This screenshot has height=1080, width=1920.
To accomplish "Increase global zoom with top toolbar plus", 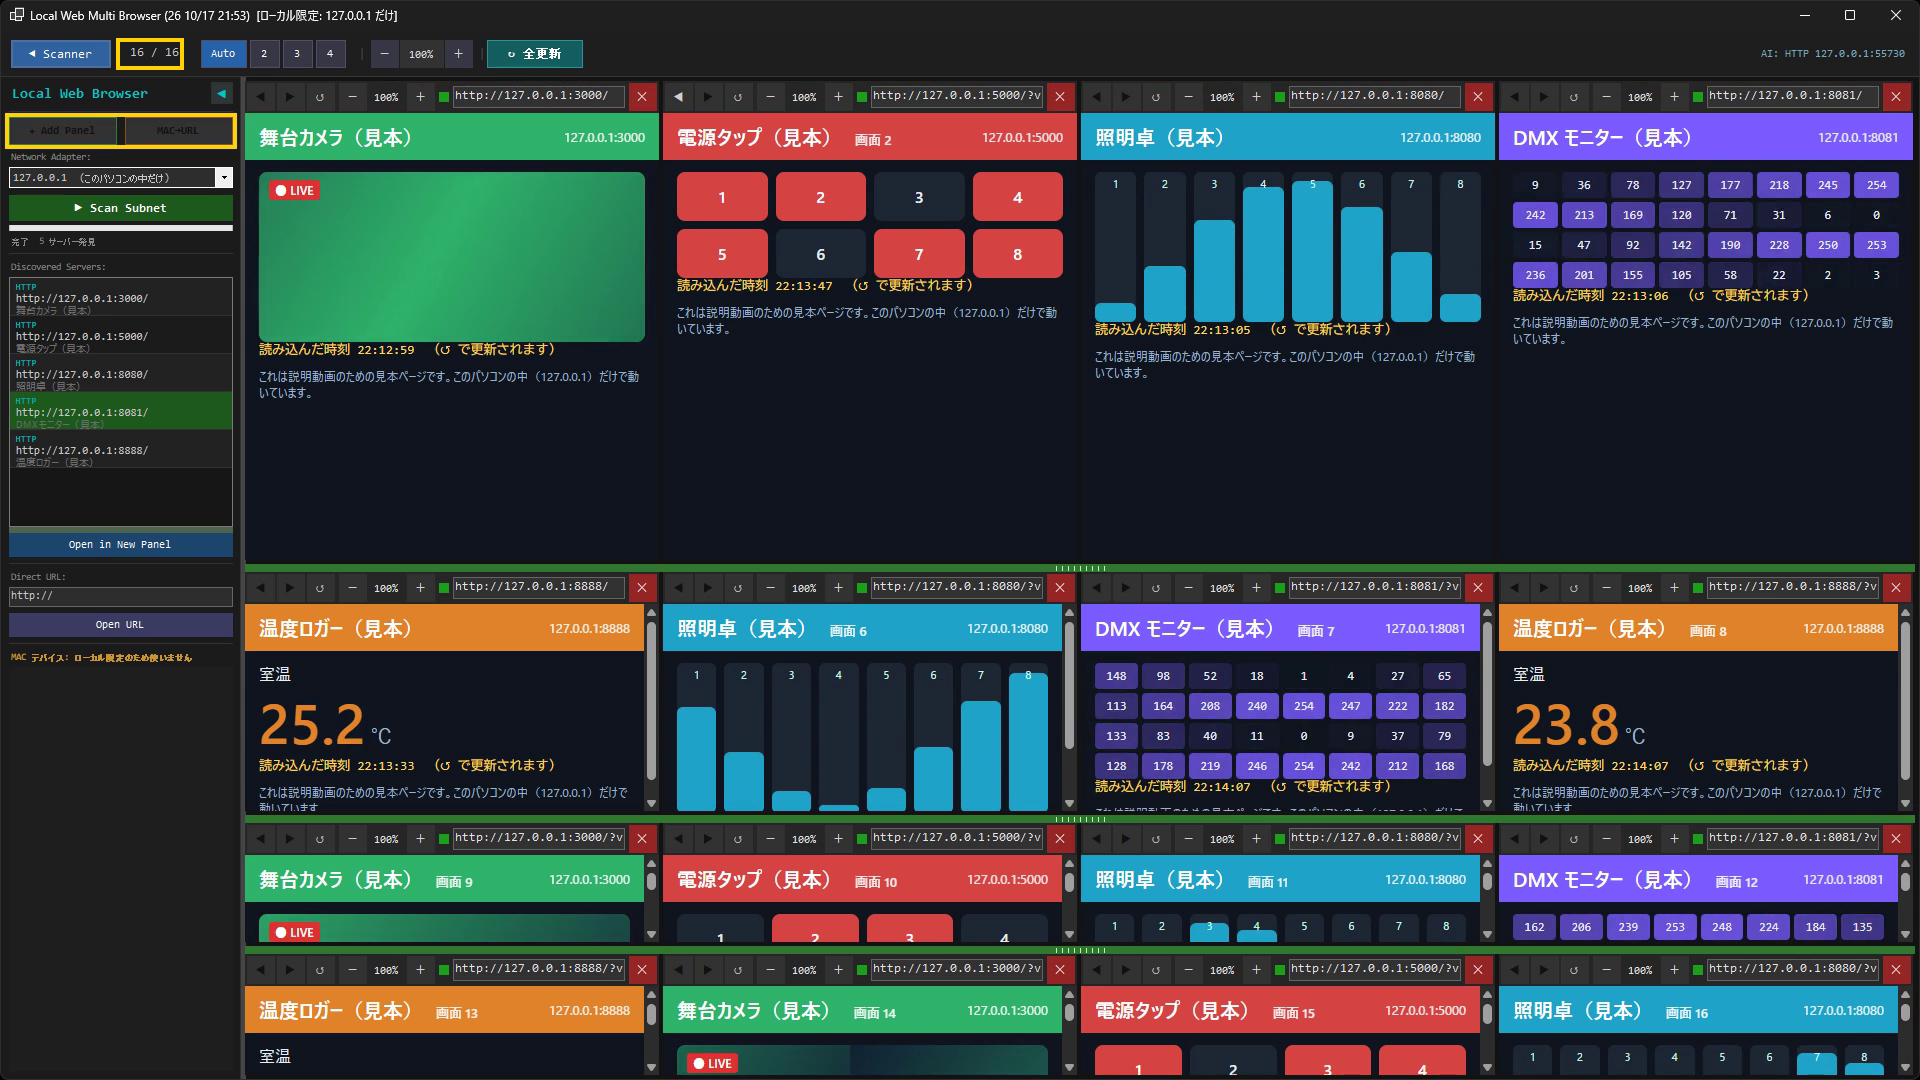I will tap(458, 54).
